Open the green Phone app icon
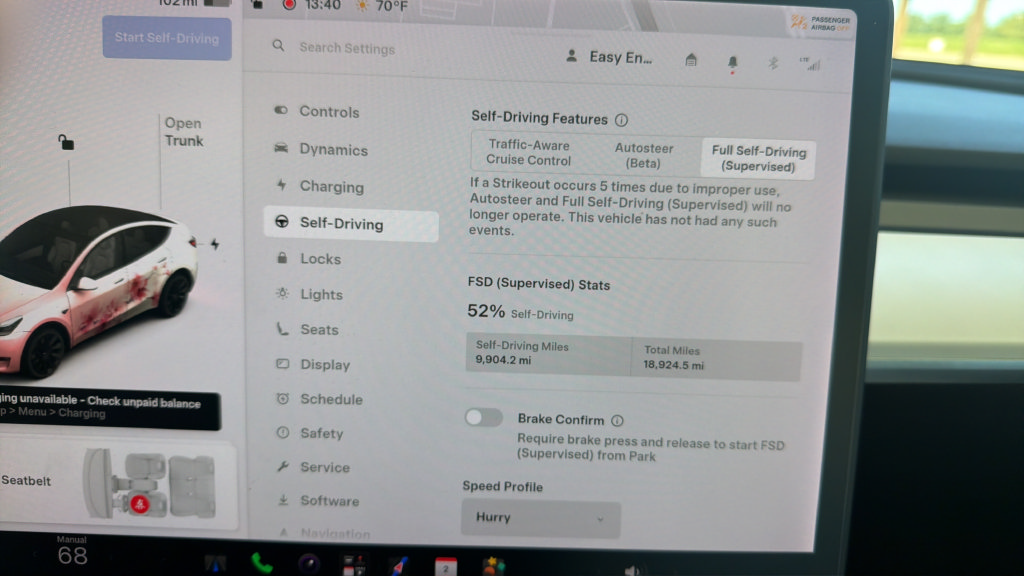 [x=262, y=562]
